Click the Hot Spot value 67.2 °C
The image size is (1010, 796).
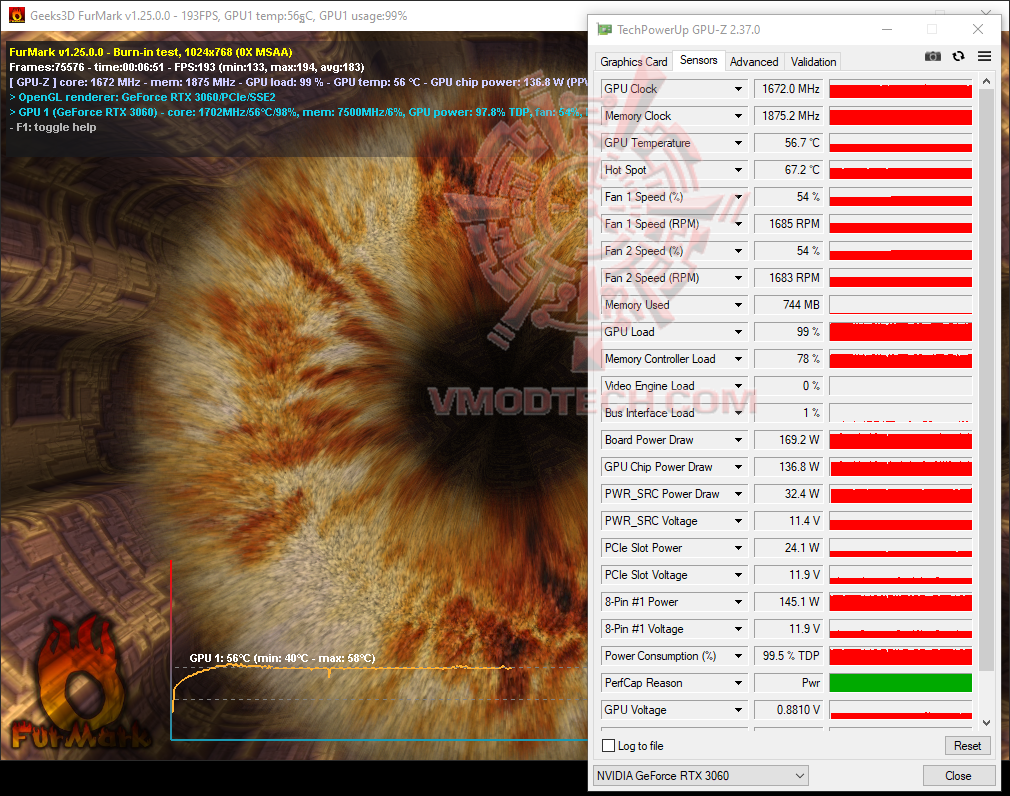click(790, 170)
